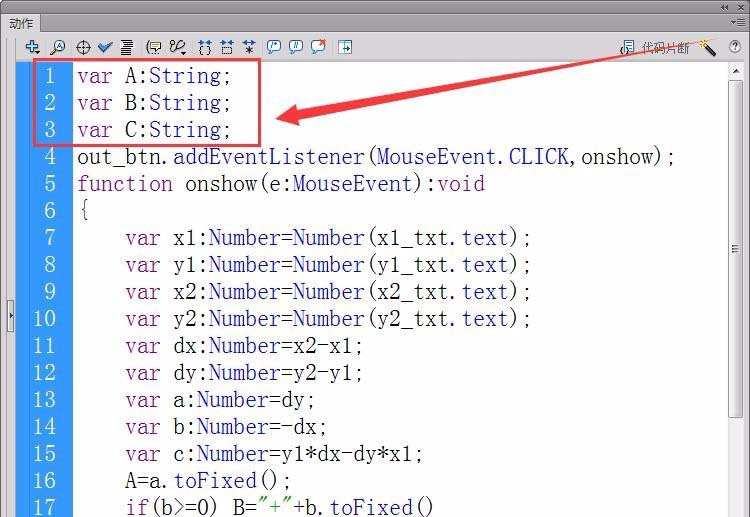Screen dimensions: 750x517
Task: Click 'A=a.toFixed()' on line 16
Action: tap(201, 481)
